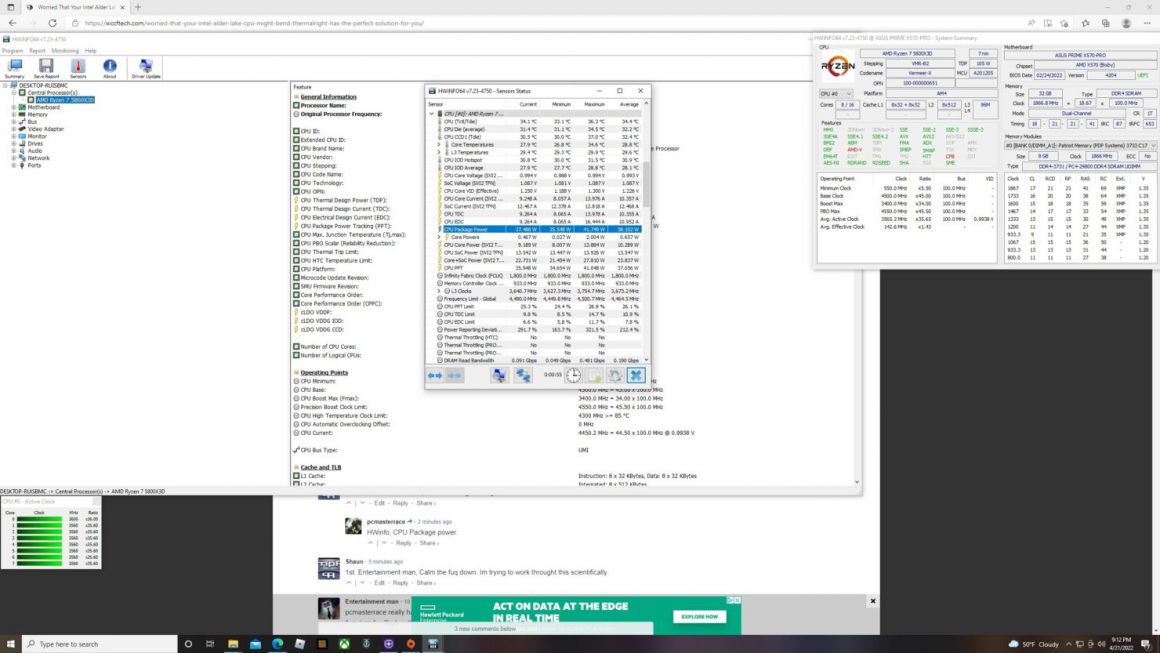Click the Explore Now button in the ad
The height and width of the screenshot is (653, 1160).
point(698,617)
